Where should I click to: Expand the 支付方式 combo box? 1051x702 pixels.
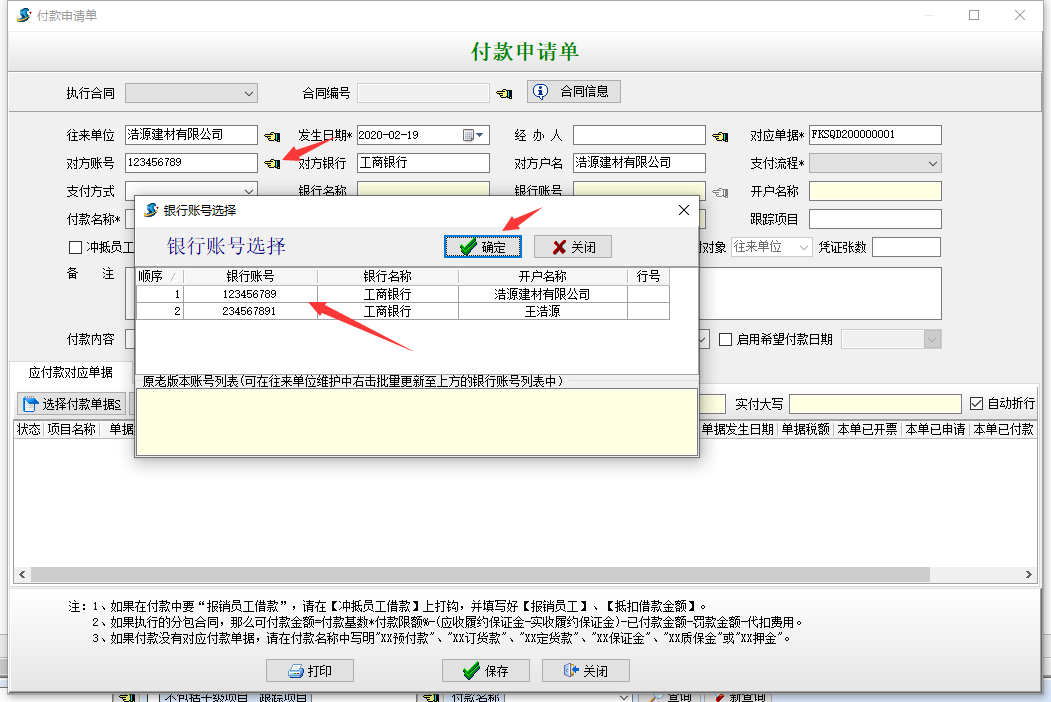(247, 190)
